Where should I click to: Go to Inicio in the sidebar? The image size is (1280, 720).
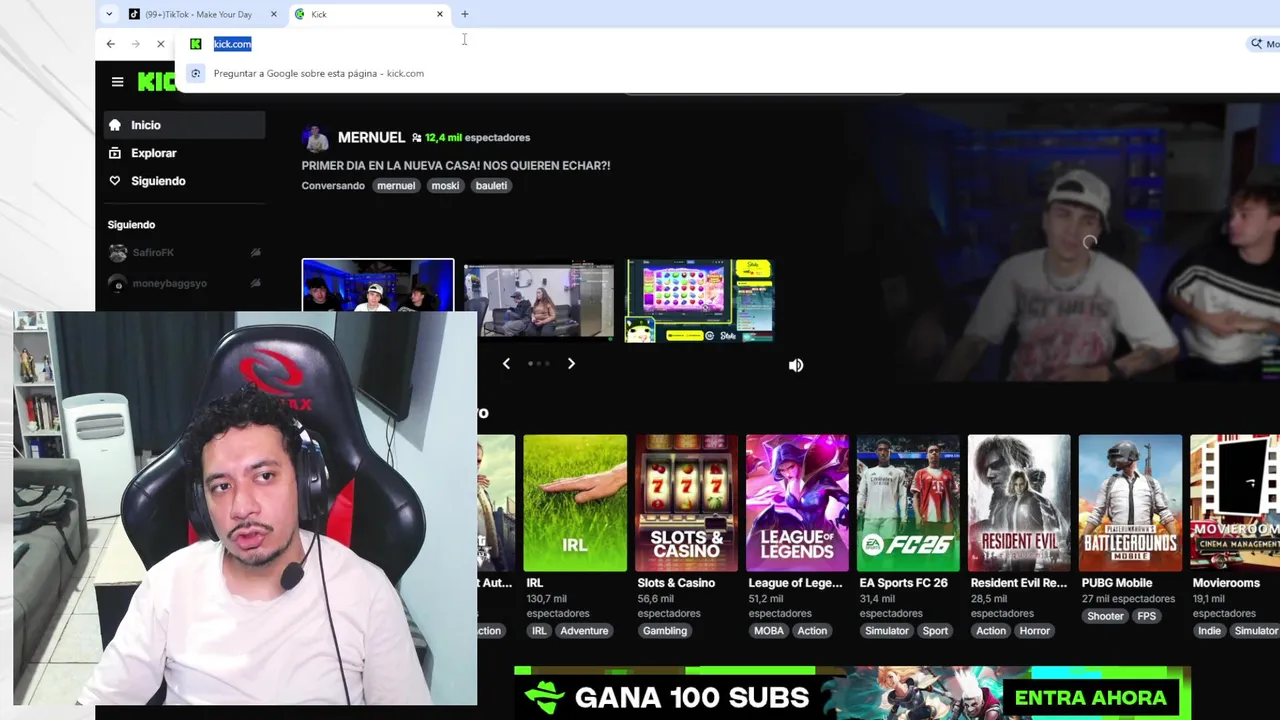184,125
